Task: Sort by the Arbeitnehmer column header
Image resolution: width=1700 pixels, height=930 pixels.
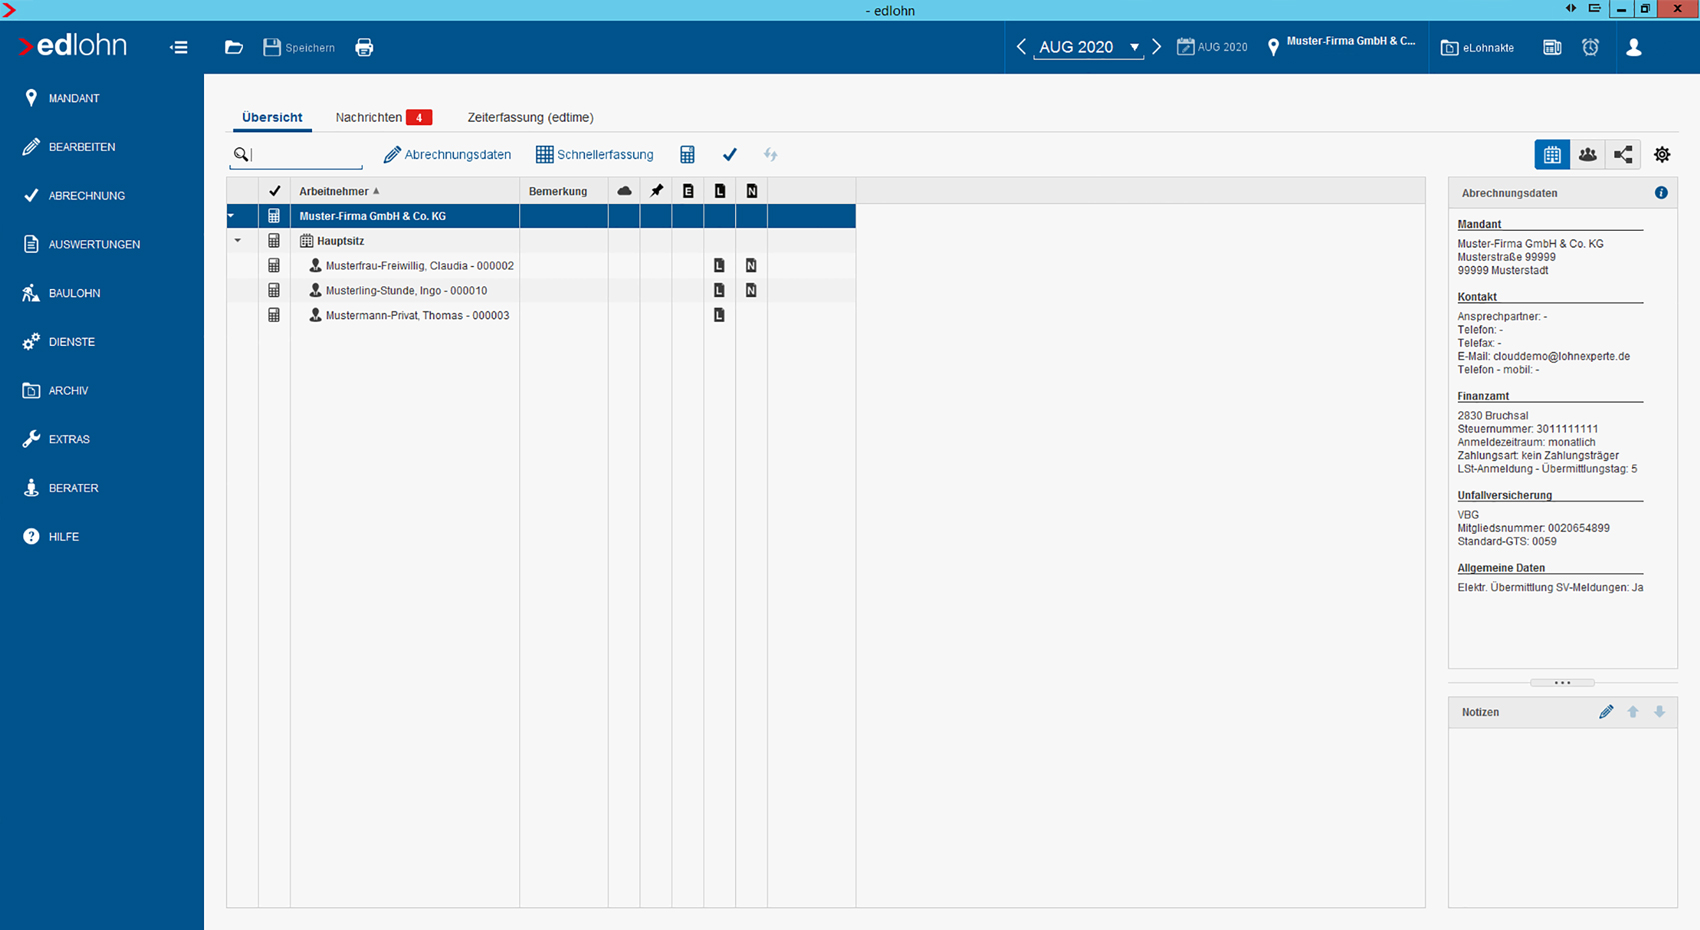Action: click(x=405, y=191)
